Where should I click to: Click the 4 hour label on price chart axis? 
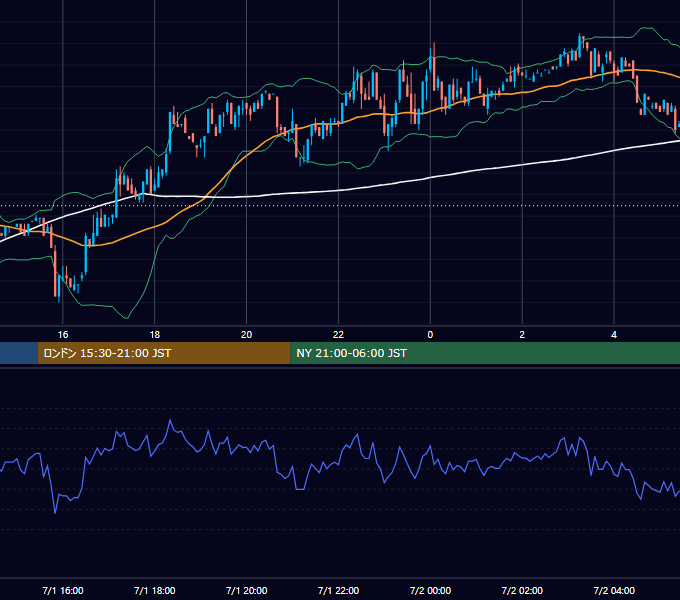click(614, 334)
